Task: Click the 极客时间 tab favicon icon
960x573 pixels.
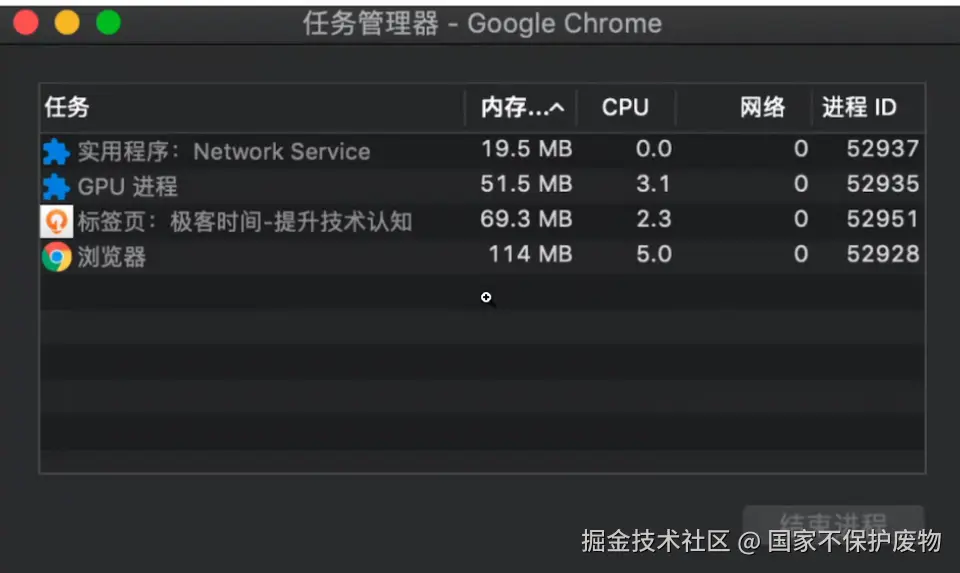Action: tap(56, 221)
